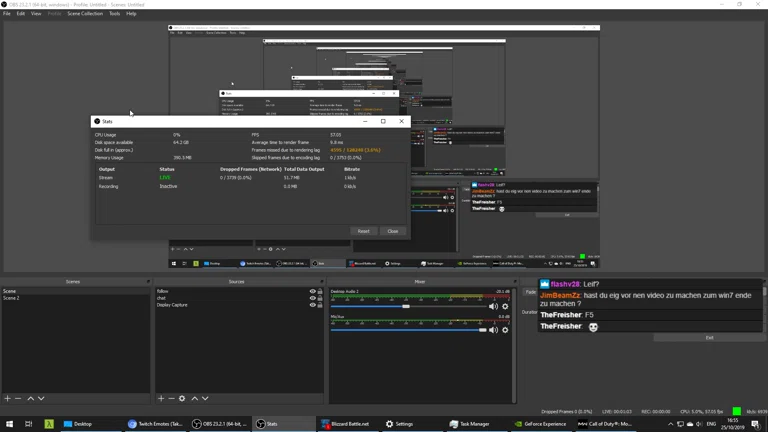Image resolution: width=768 pixels, height=432 pixels.
Task: Open the File menu
Action: 7,14
